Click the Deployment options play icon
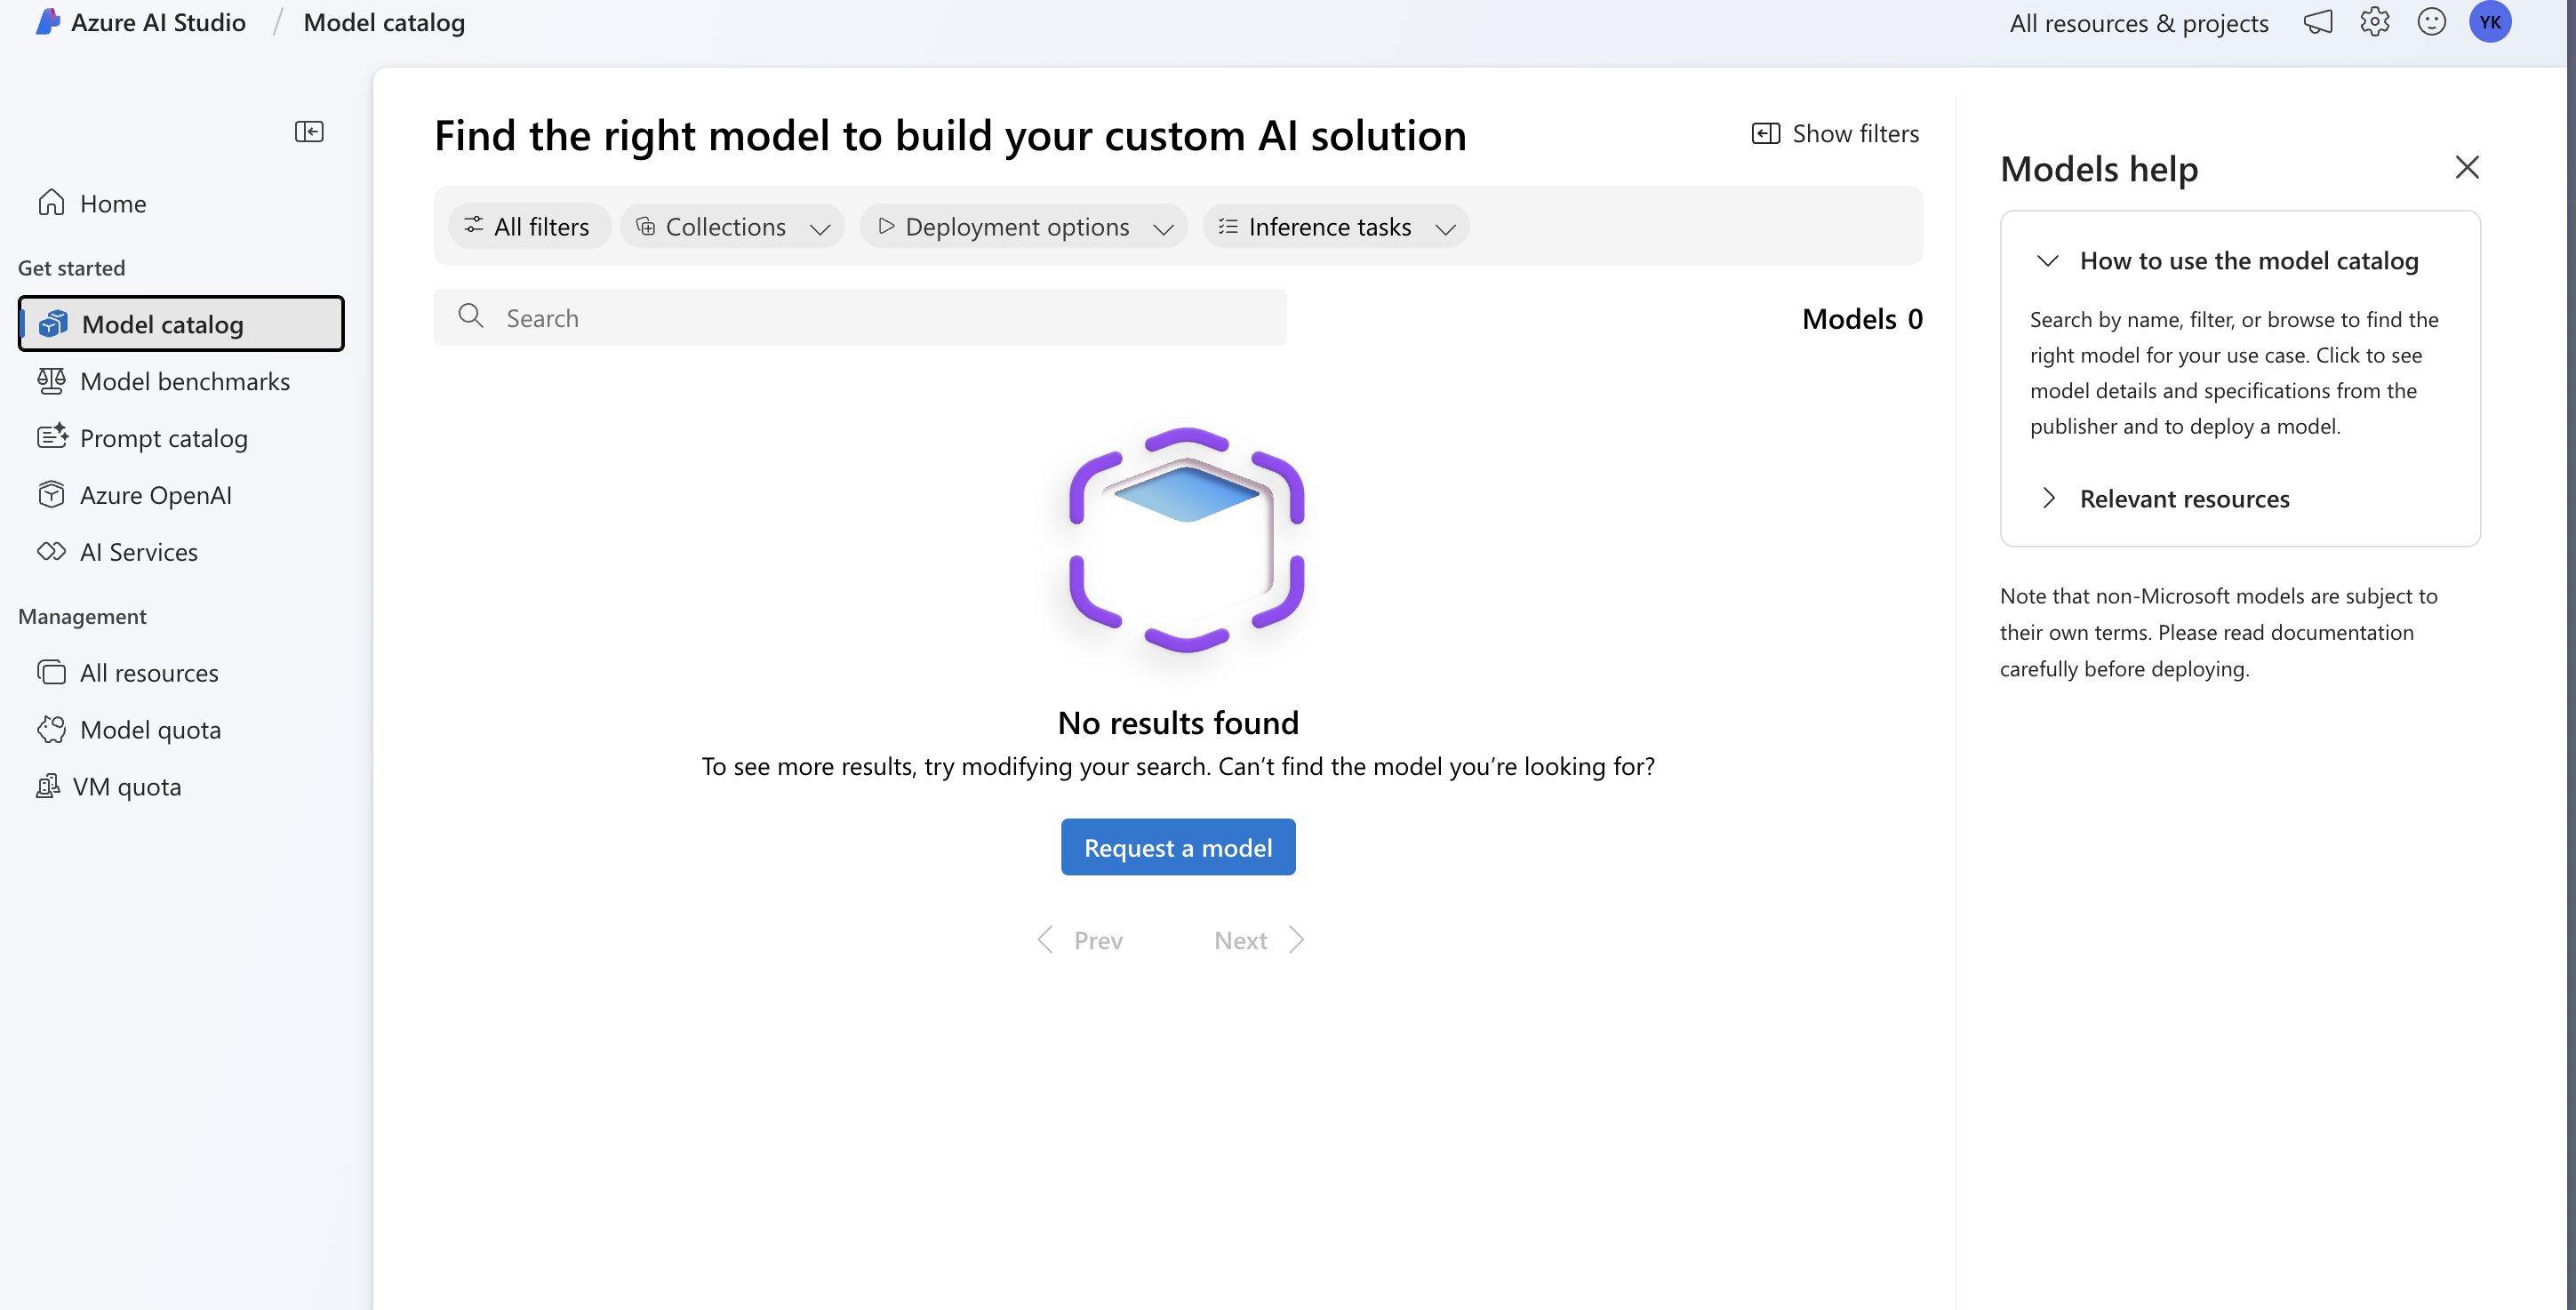This screenshot has width=2576, height=1310. coord(886,226)
